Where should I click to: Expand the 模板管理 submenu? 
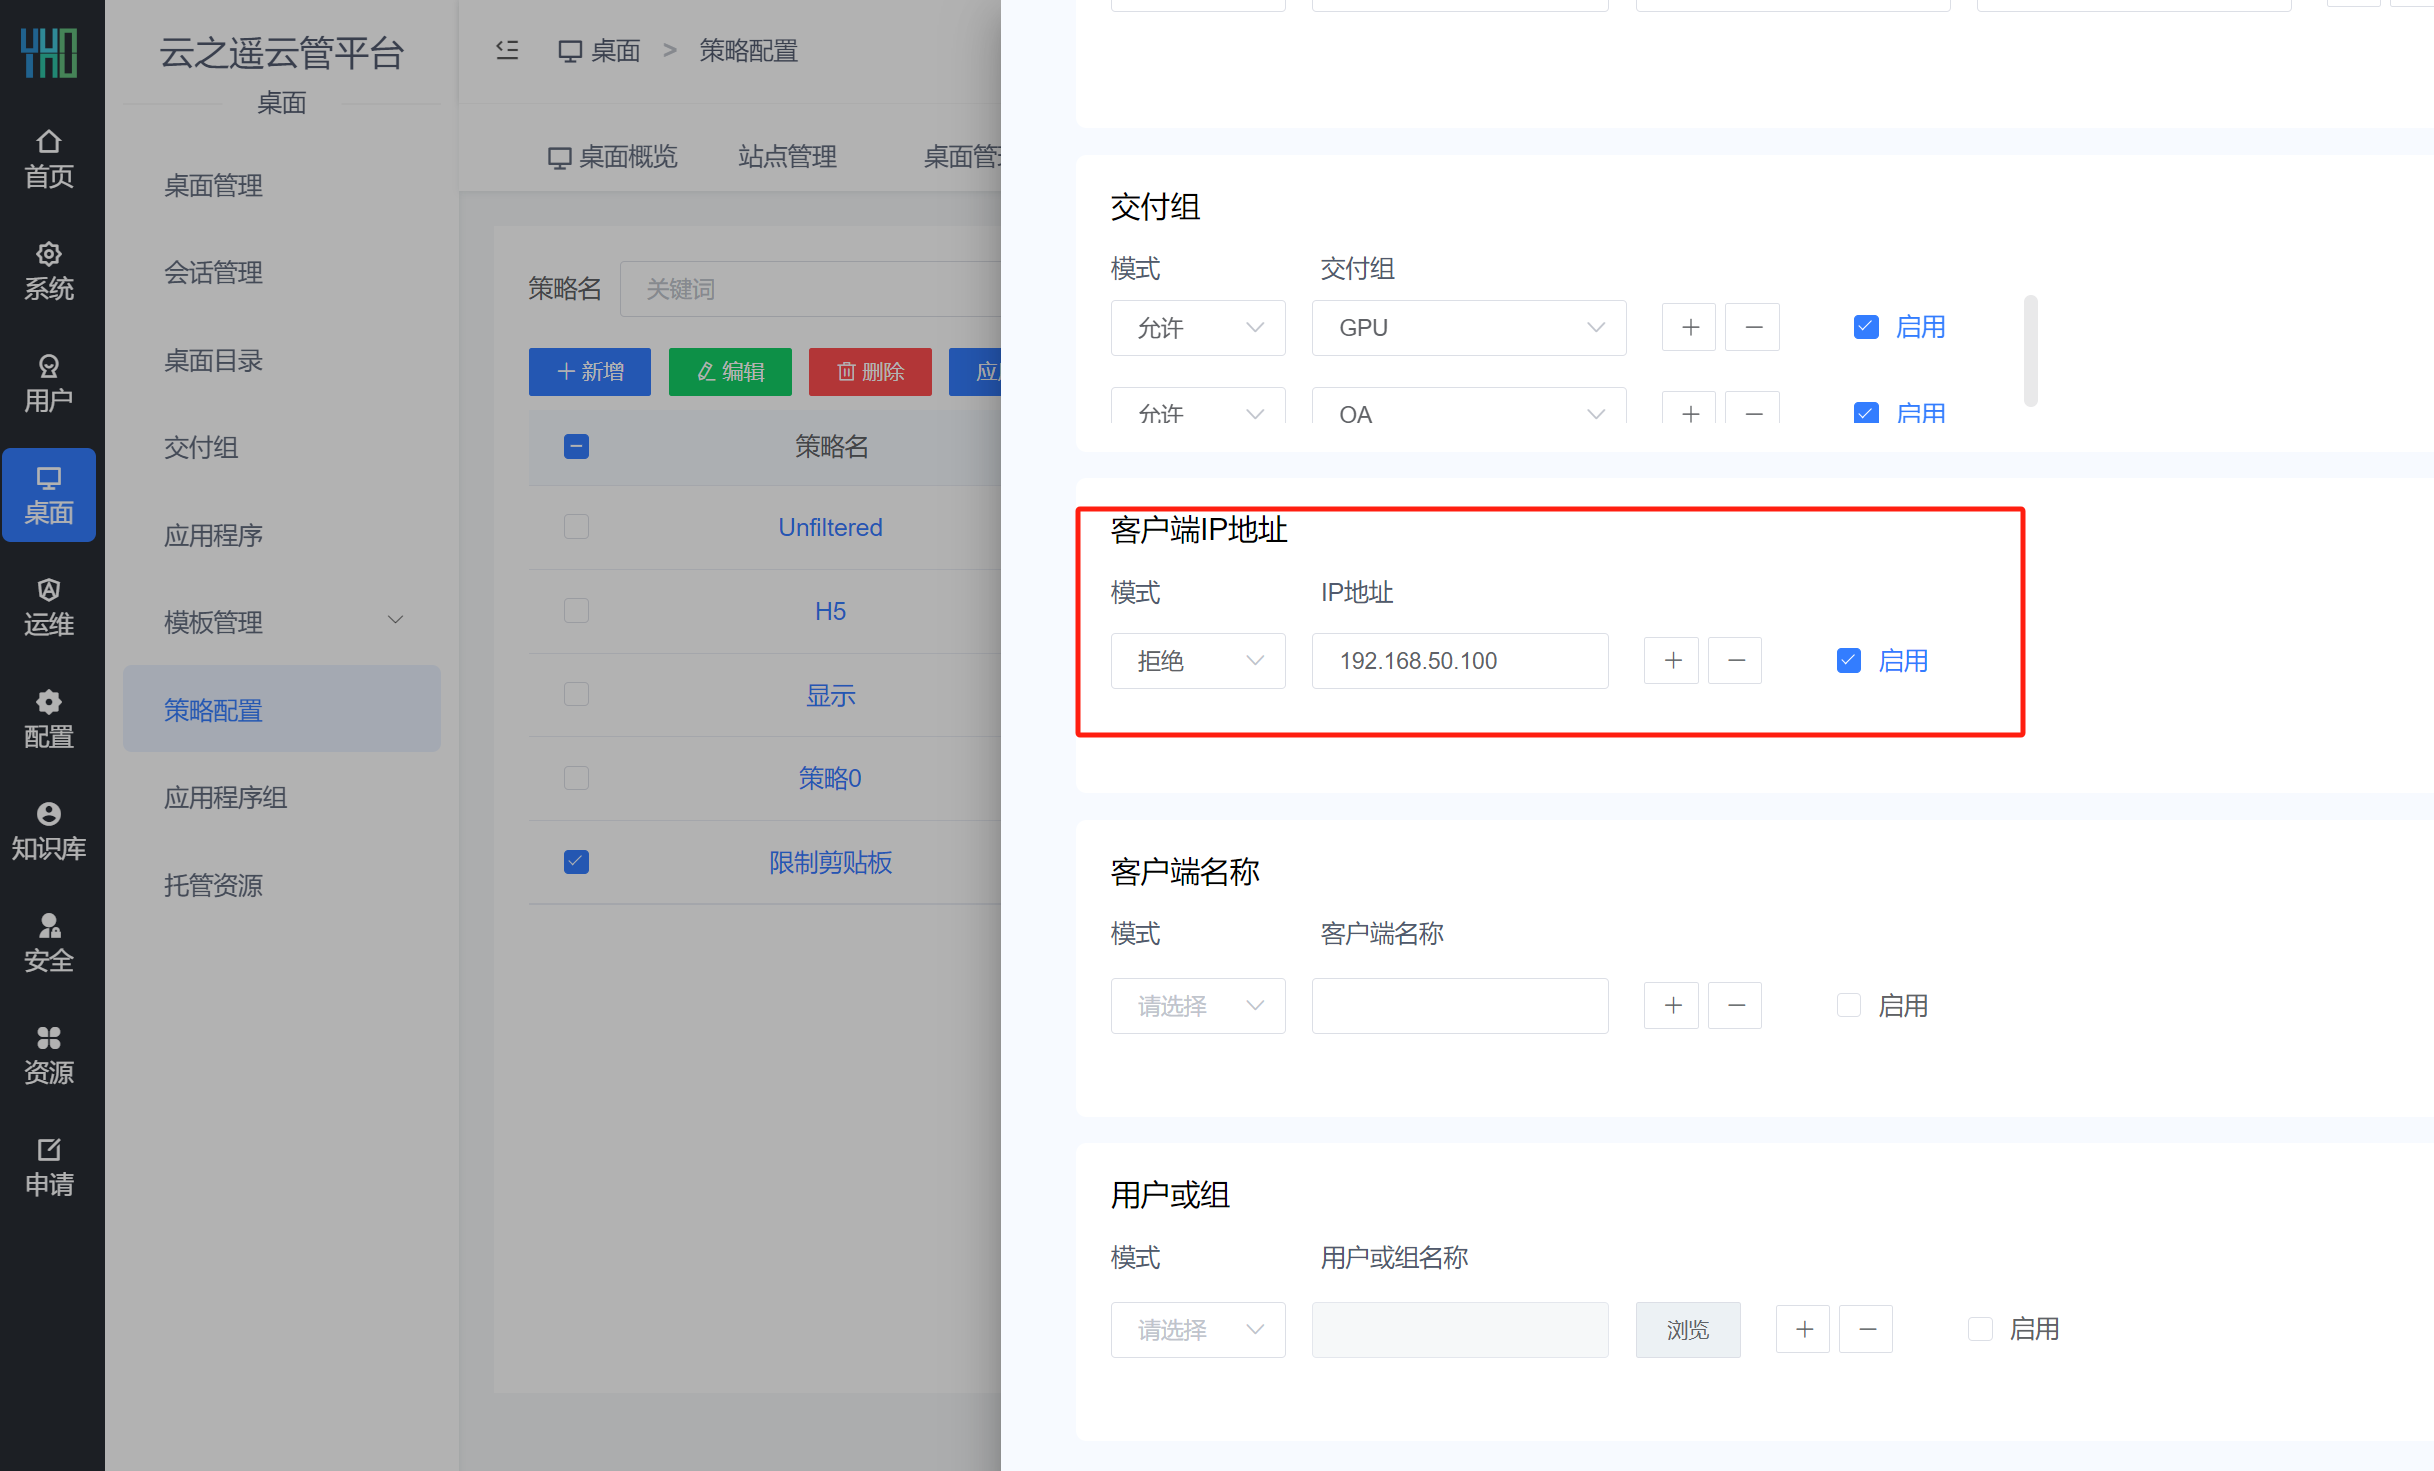[x=282, y=622]
